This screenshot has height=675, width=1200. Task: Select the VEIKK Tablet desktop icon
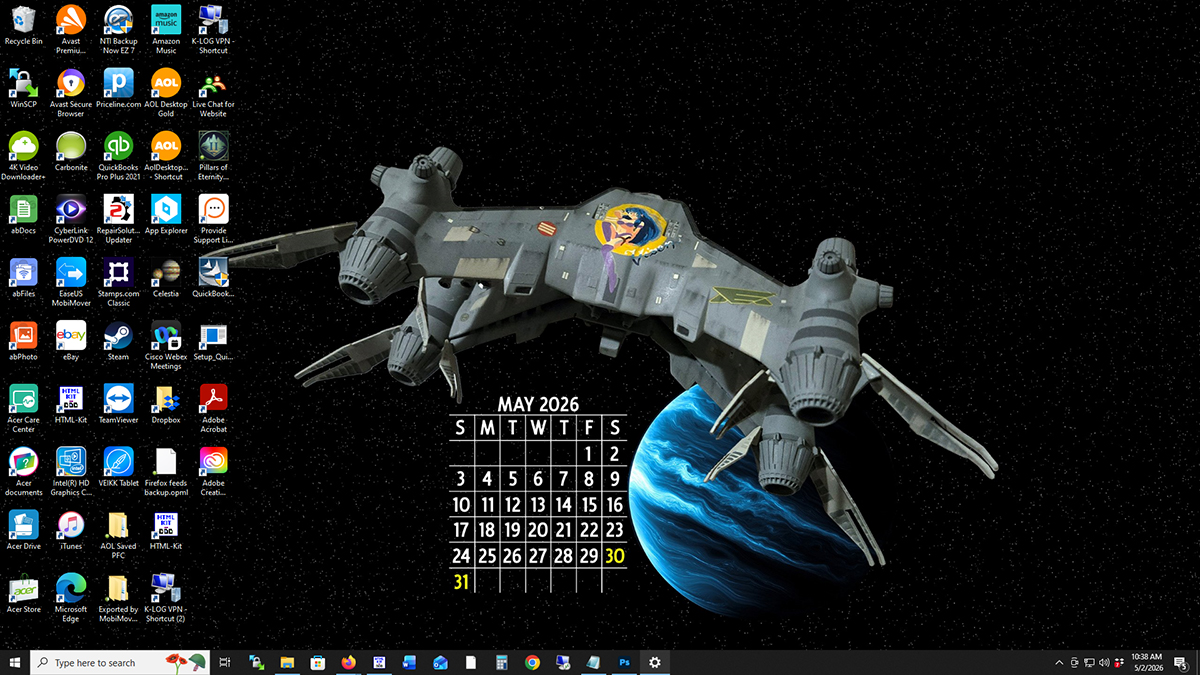point(118,467)
